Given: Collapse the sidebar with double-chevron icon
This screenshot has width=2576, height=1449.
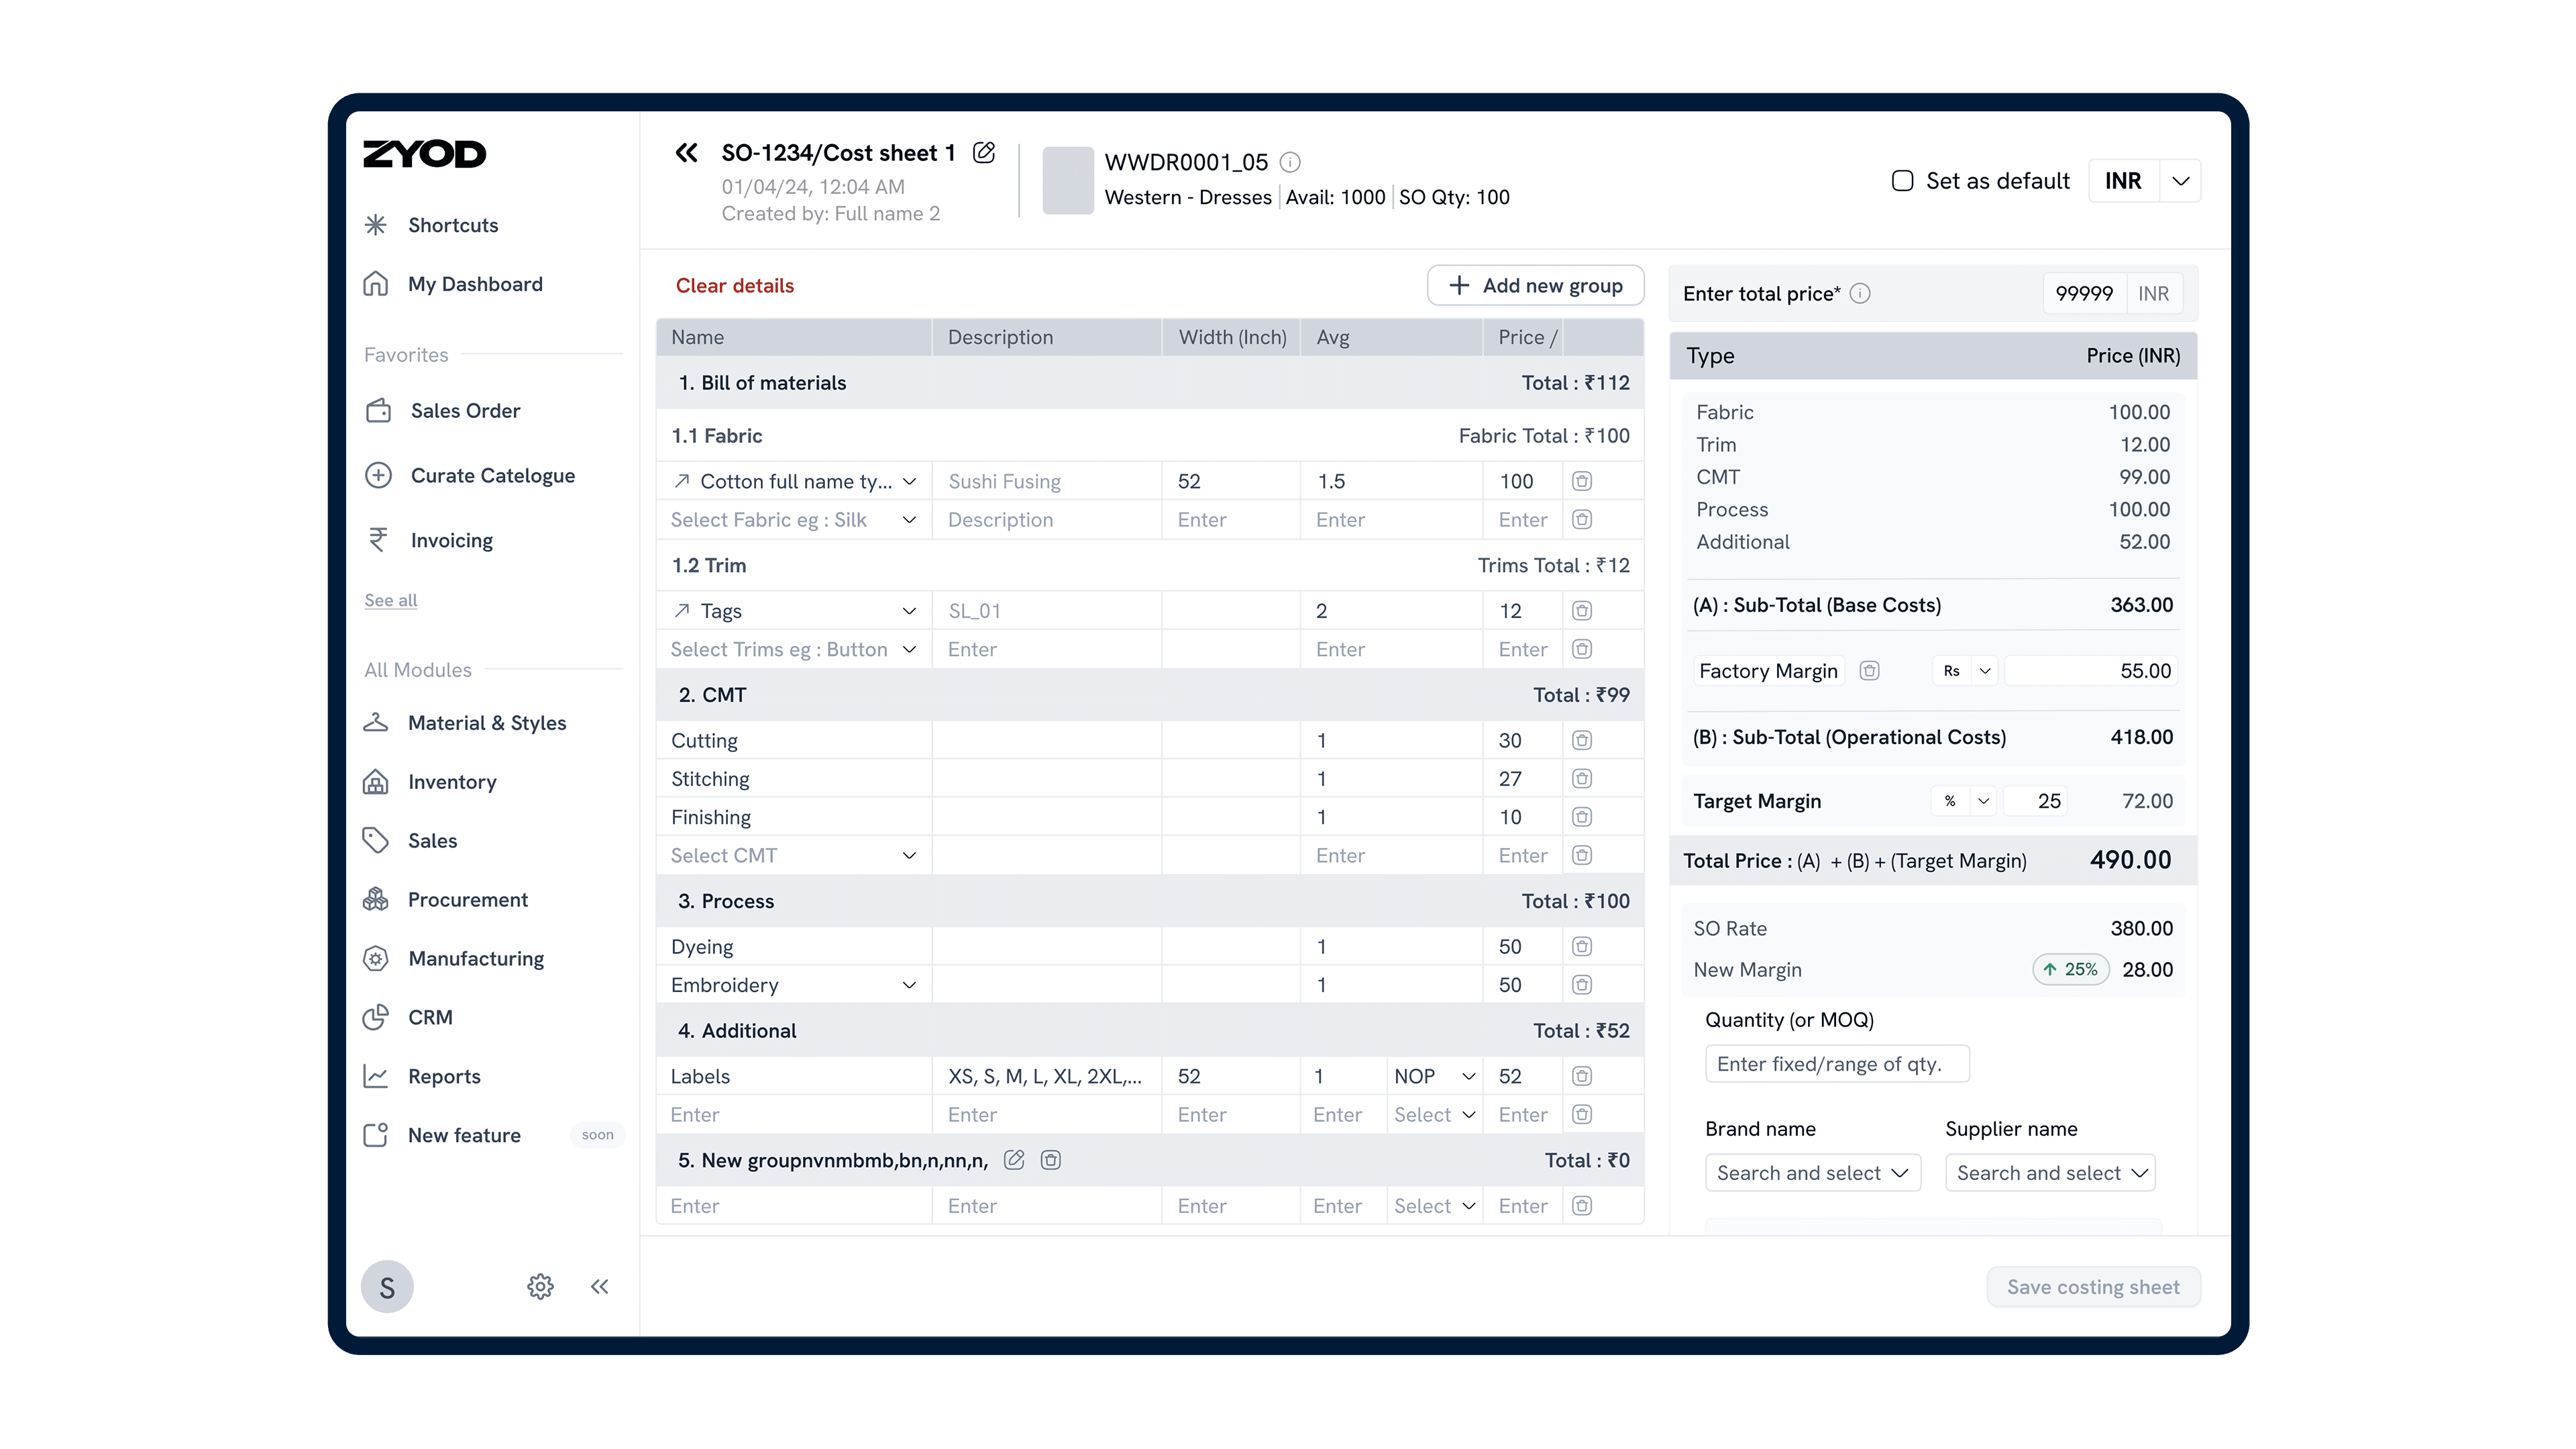Looking at the screenshot, I should [x=600, y=1287].
